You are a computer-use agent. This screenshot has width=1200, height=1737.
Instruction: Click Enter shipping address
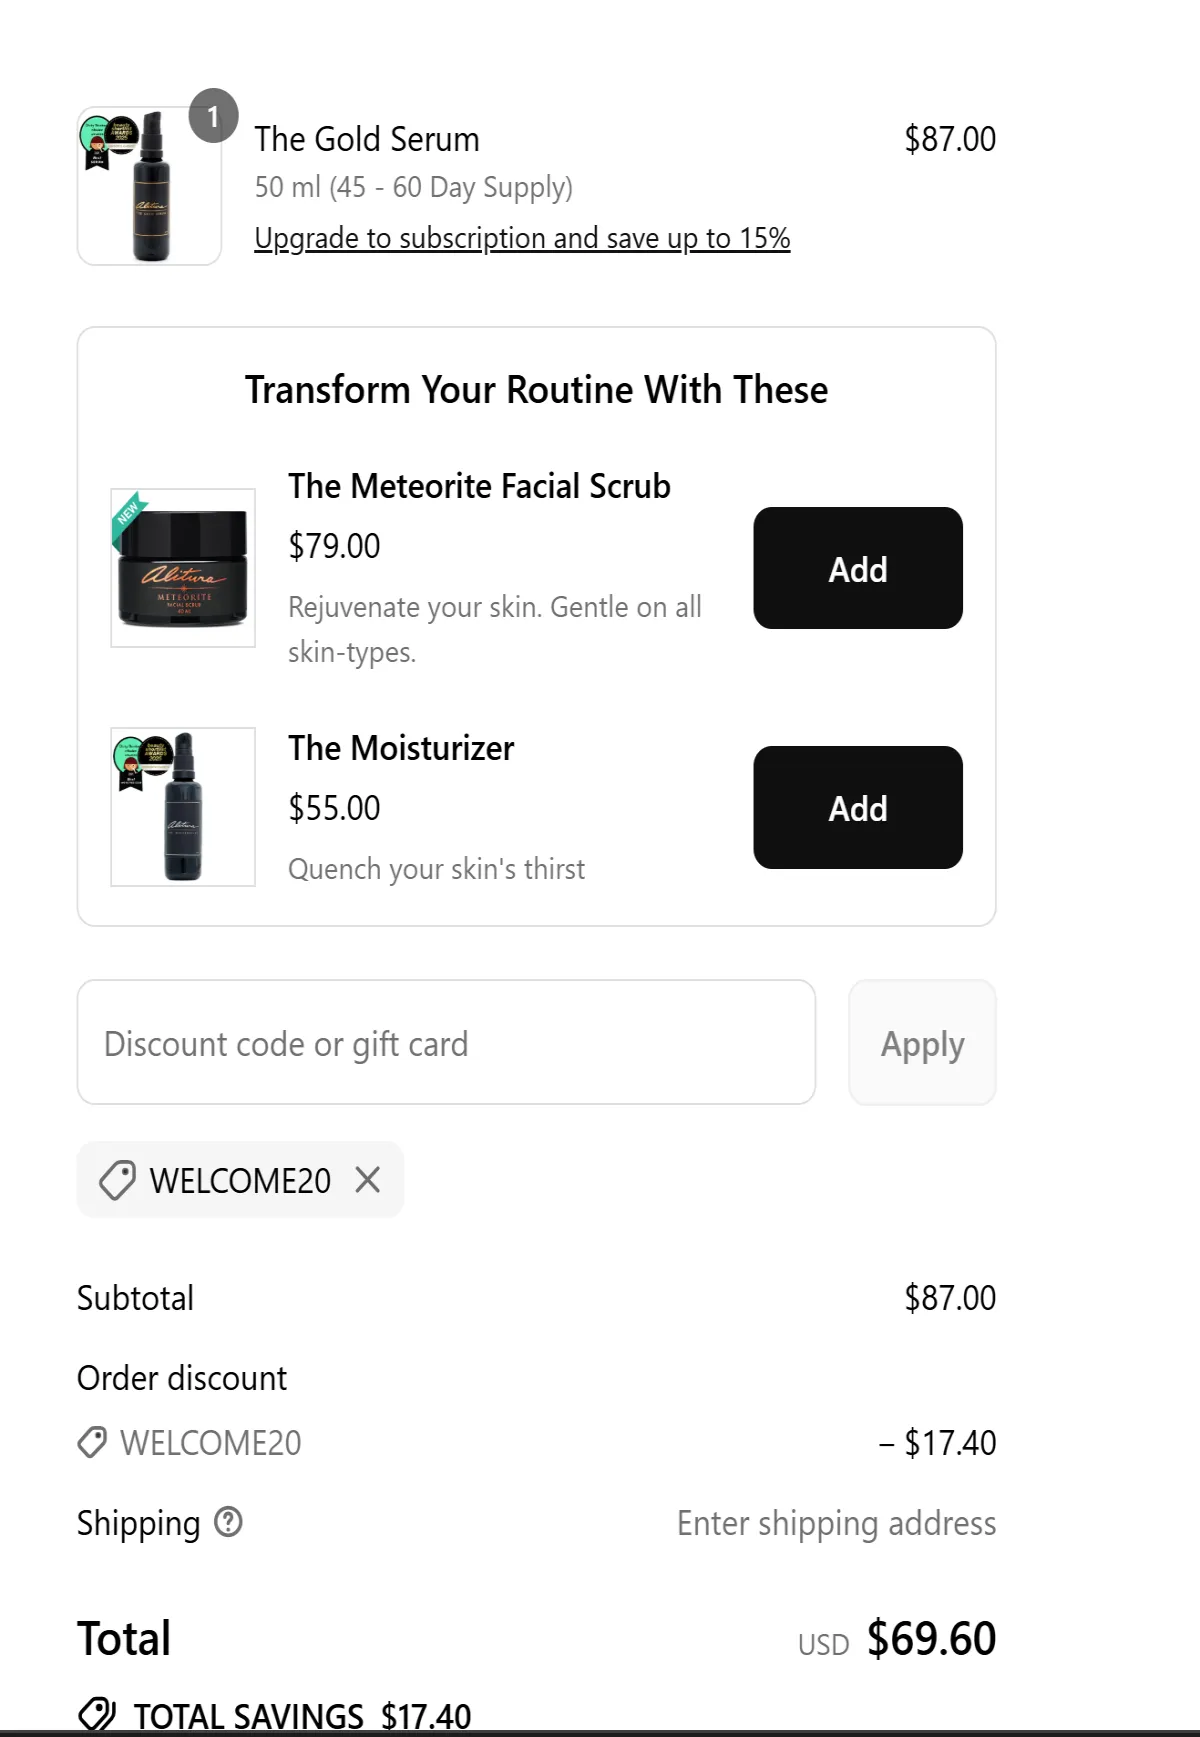coord(836,1523)
